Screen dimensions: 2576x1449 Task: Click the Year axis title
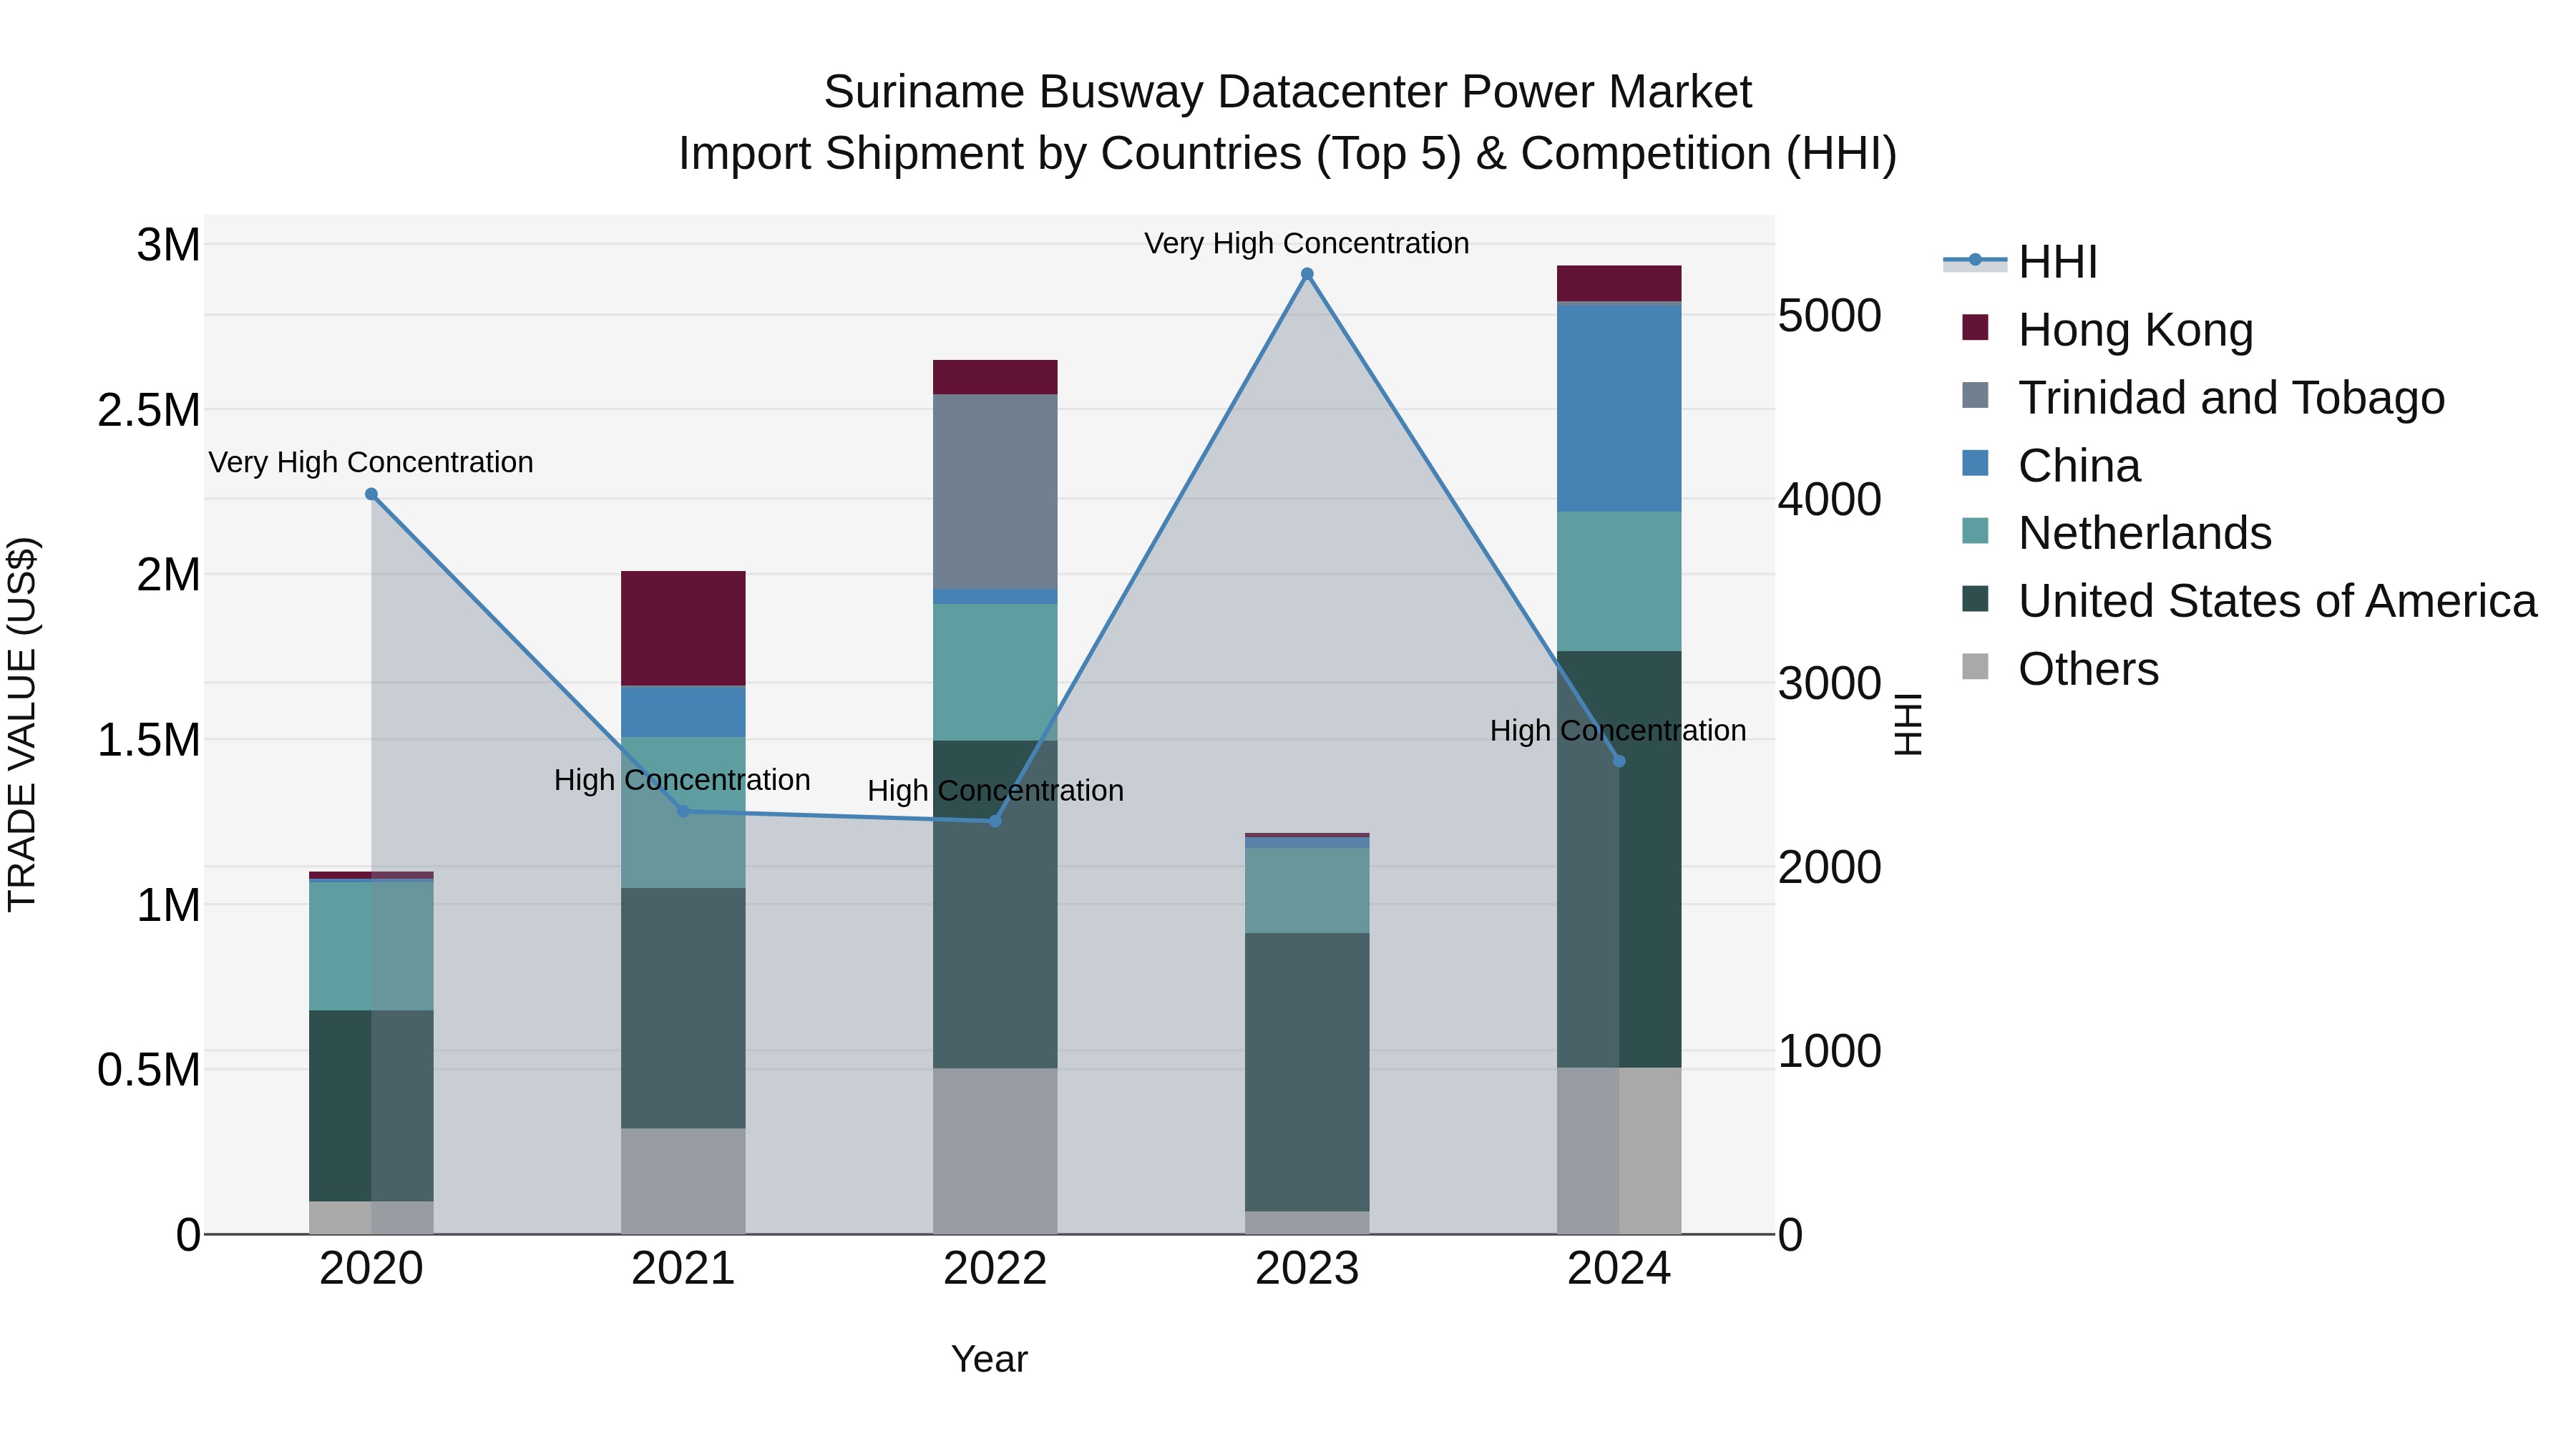tap(989, 1360)
